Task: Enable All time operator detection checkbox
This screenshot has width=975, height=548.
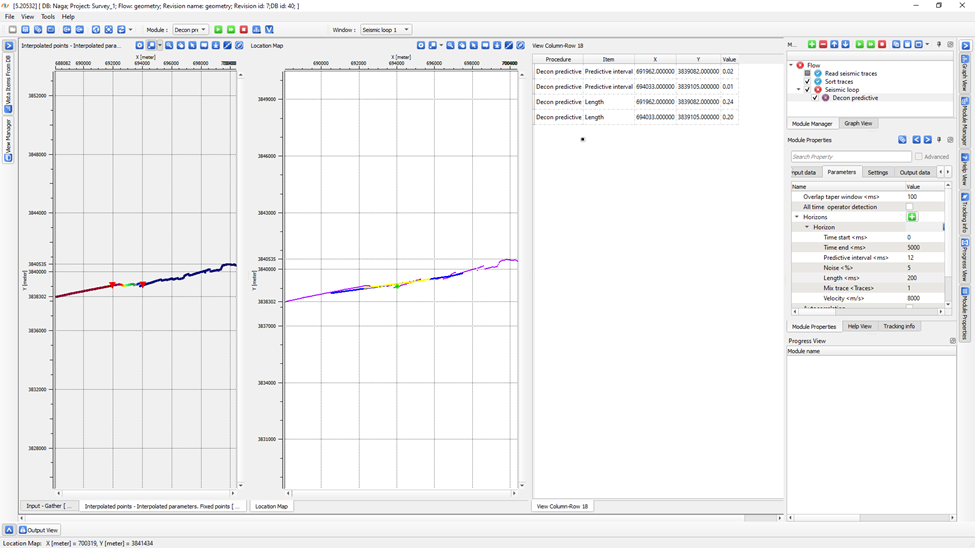Action: pyautogui.click(x=909, y=207)
